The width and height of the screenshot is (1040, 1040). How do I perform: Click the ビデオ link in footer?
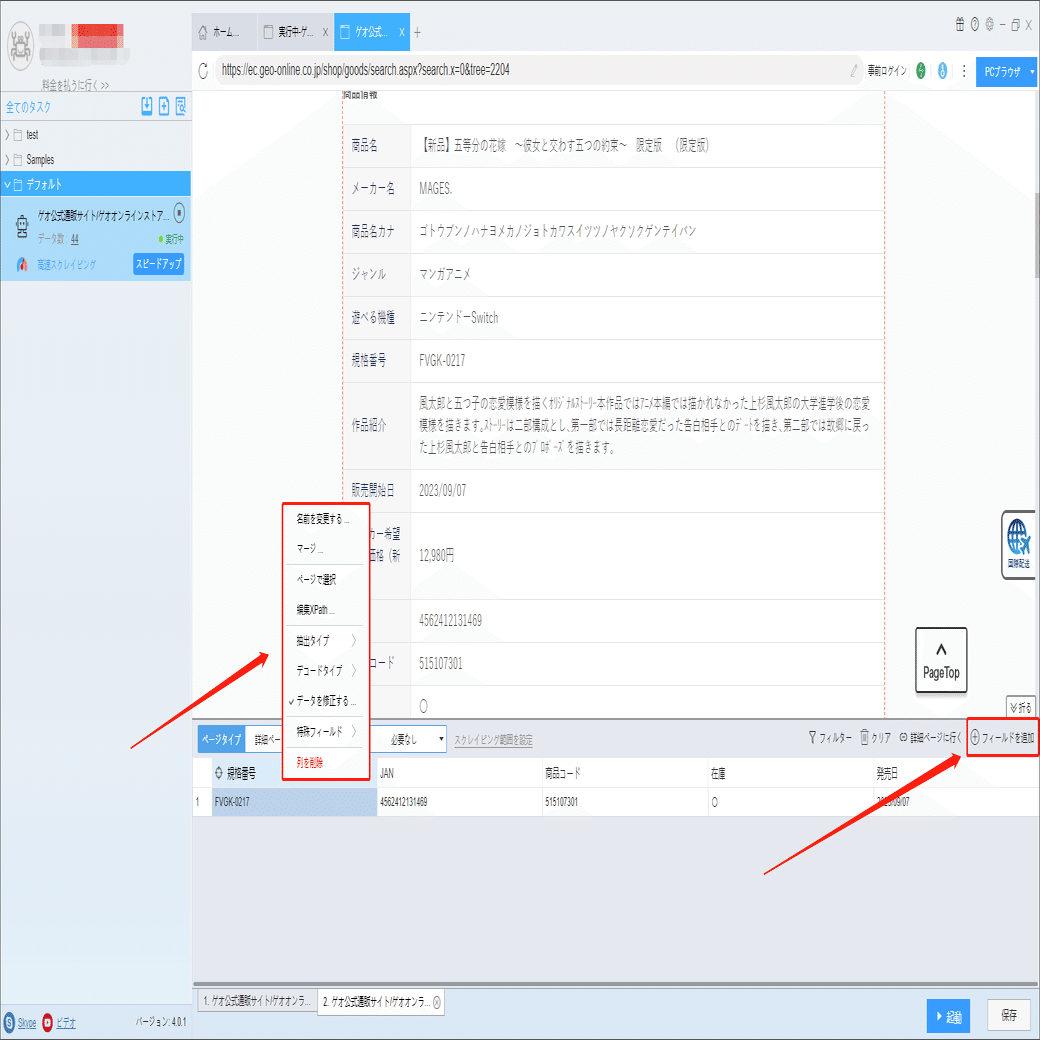coord(66,1023)
